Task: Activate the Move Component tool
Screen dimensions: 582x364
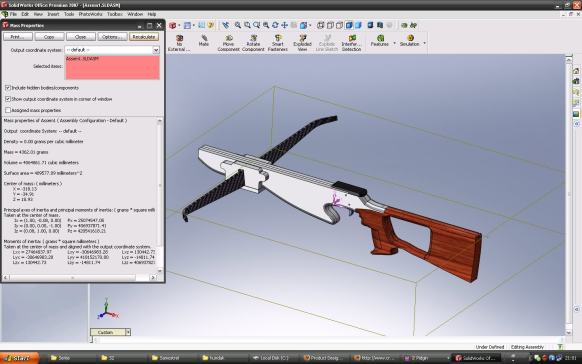Action: coord(228,43)
